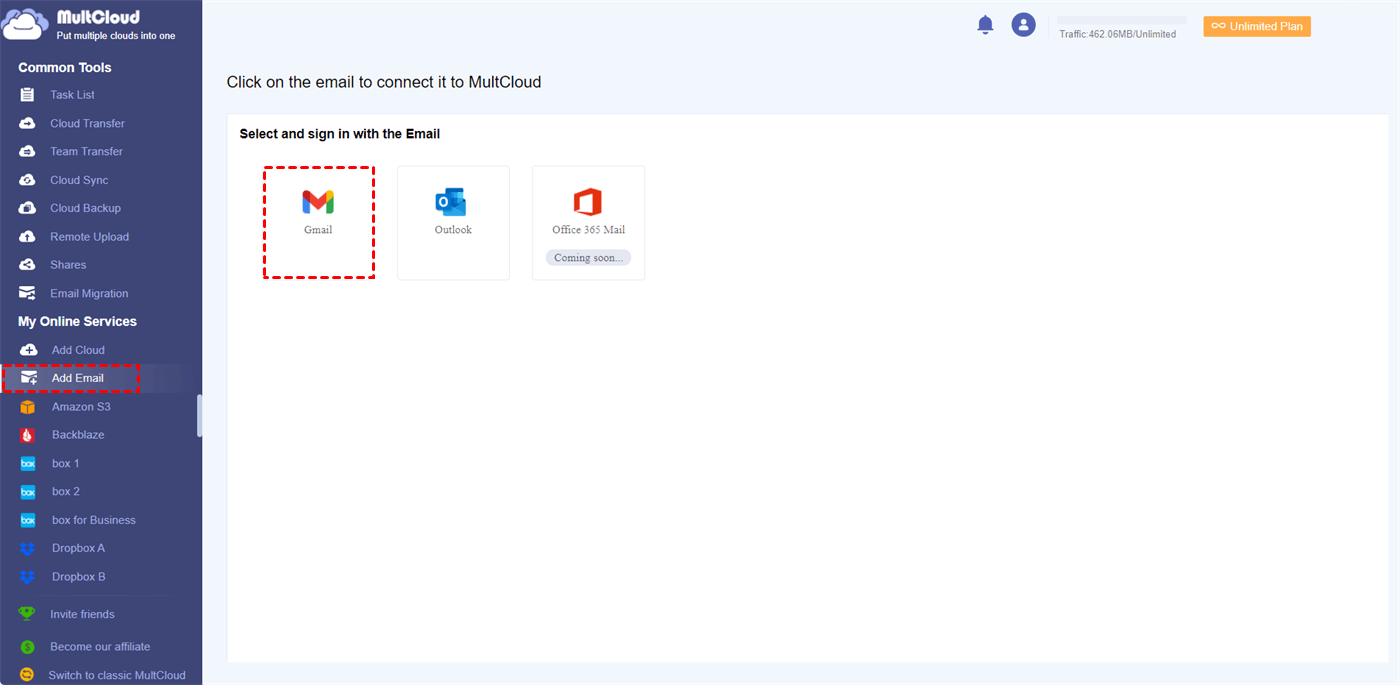The width and height of the screenshot is (1400, 685).
Task: Click the Outlook logo
Action: [x=451, y=202]
